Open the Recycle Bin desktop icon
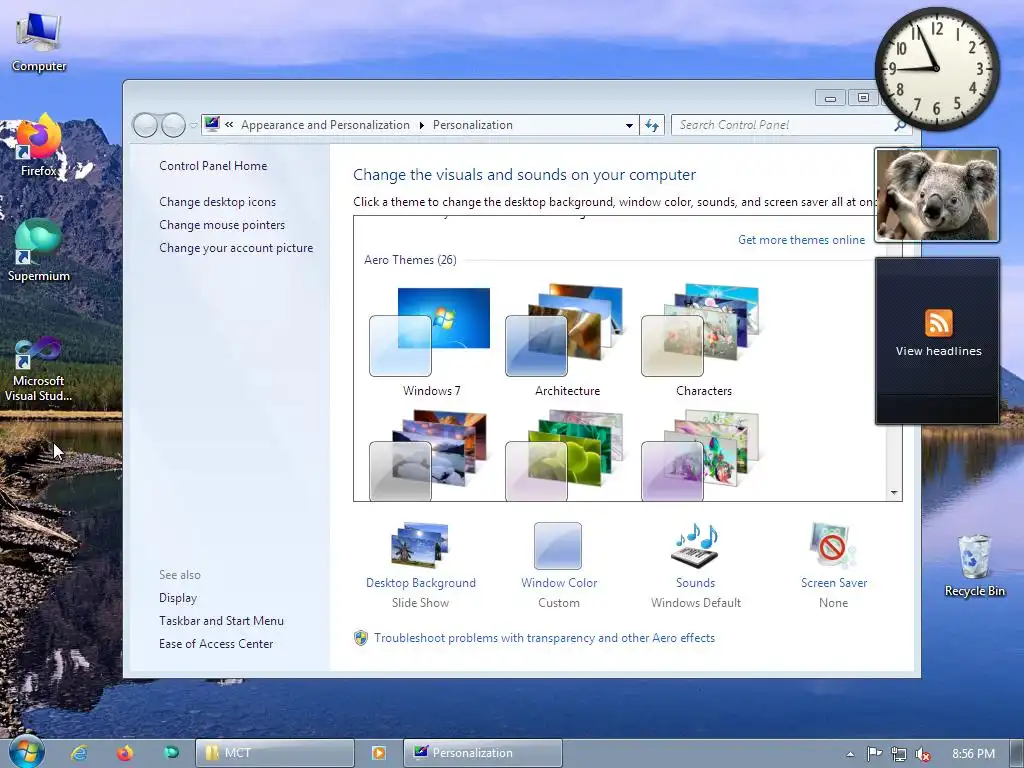 (x=974, y=566)
